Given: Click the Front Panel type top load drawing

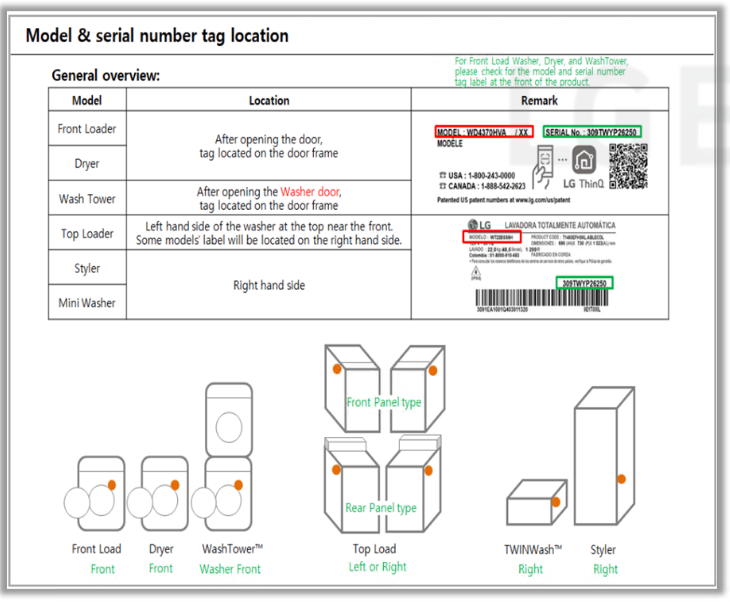Looking at the screenshot, I should 385,389.
